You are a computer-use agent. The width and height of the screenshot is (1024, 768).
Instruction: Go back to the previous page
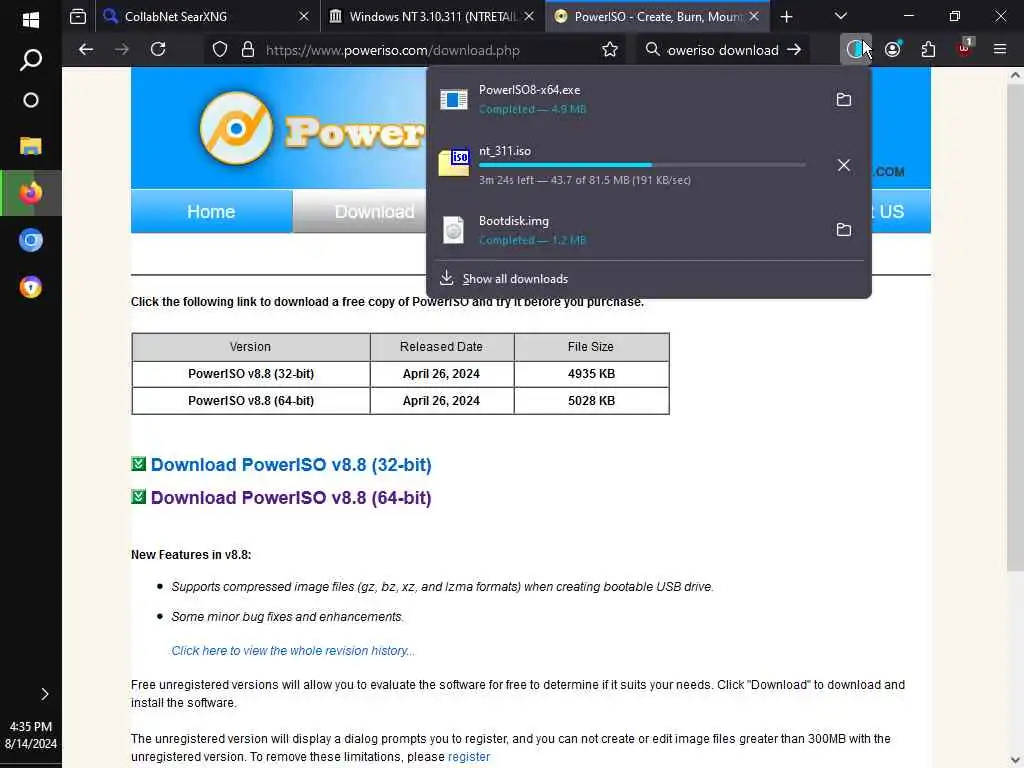point(86,50)
